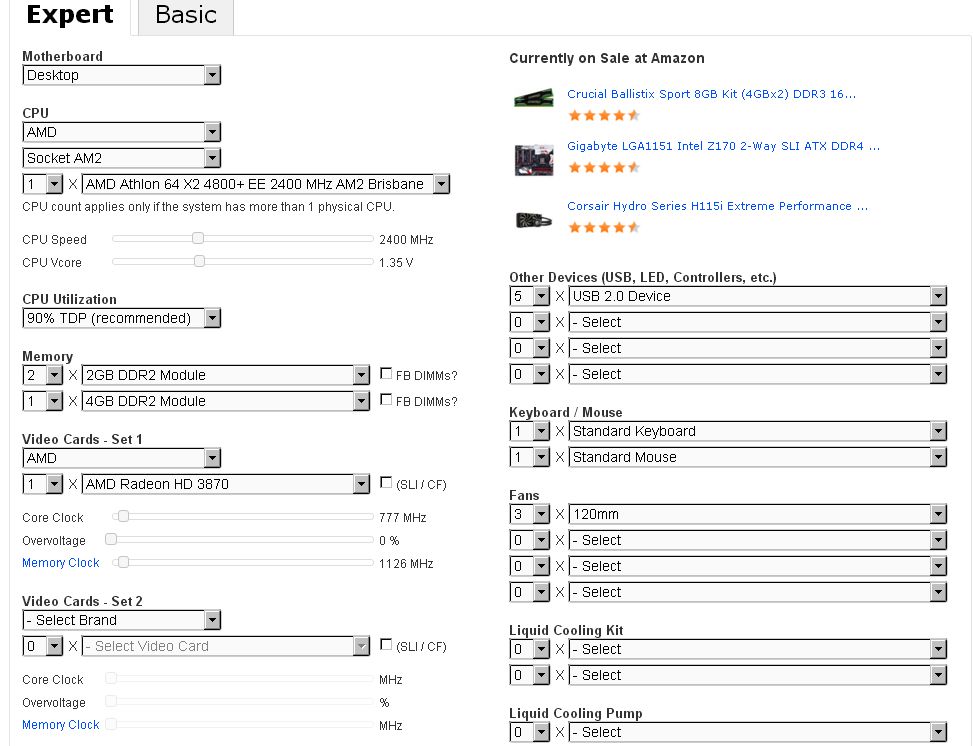Click star rating under Corsair Hydro listing

(603, 227)
